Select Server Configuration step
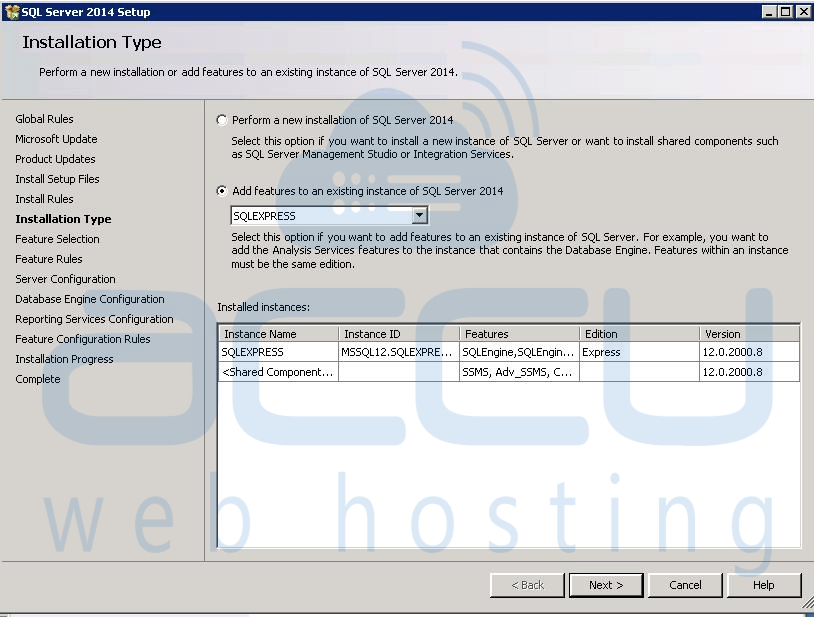 tap(65, 279)
